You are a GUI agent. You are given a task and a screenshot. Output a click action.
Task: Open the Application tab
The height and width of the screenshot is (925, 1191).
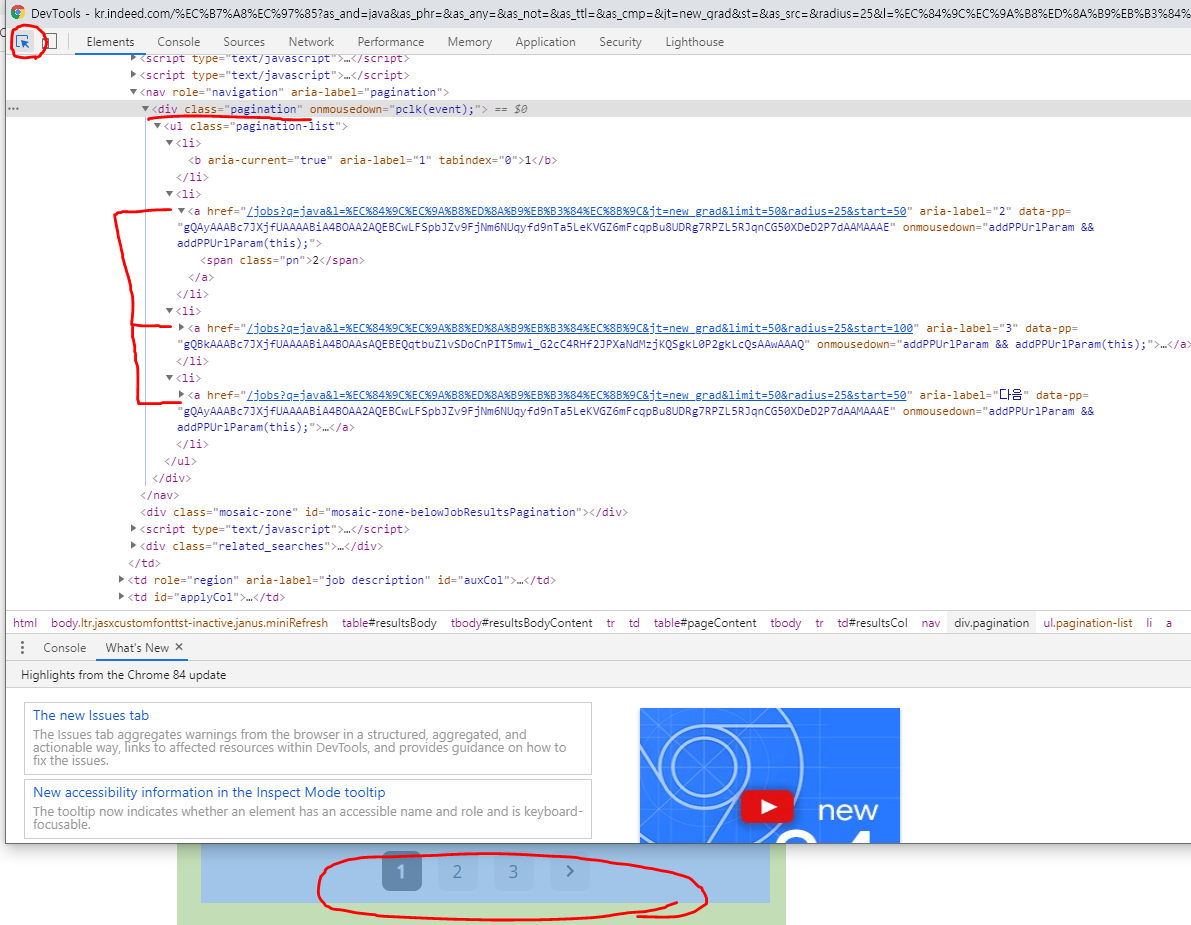[545, 42]
